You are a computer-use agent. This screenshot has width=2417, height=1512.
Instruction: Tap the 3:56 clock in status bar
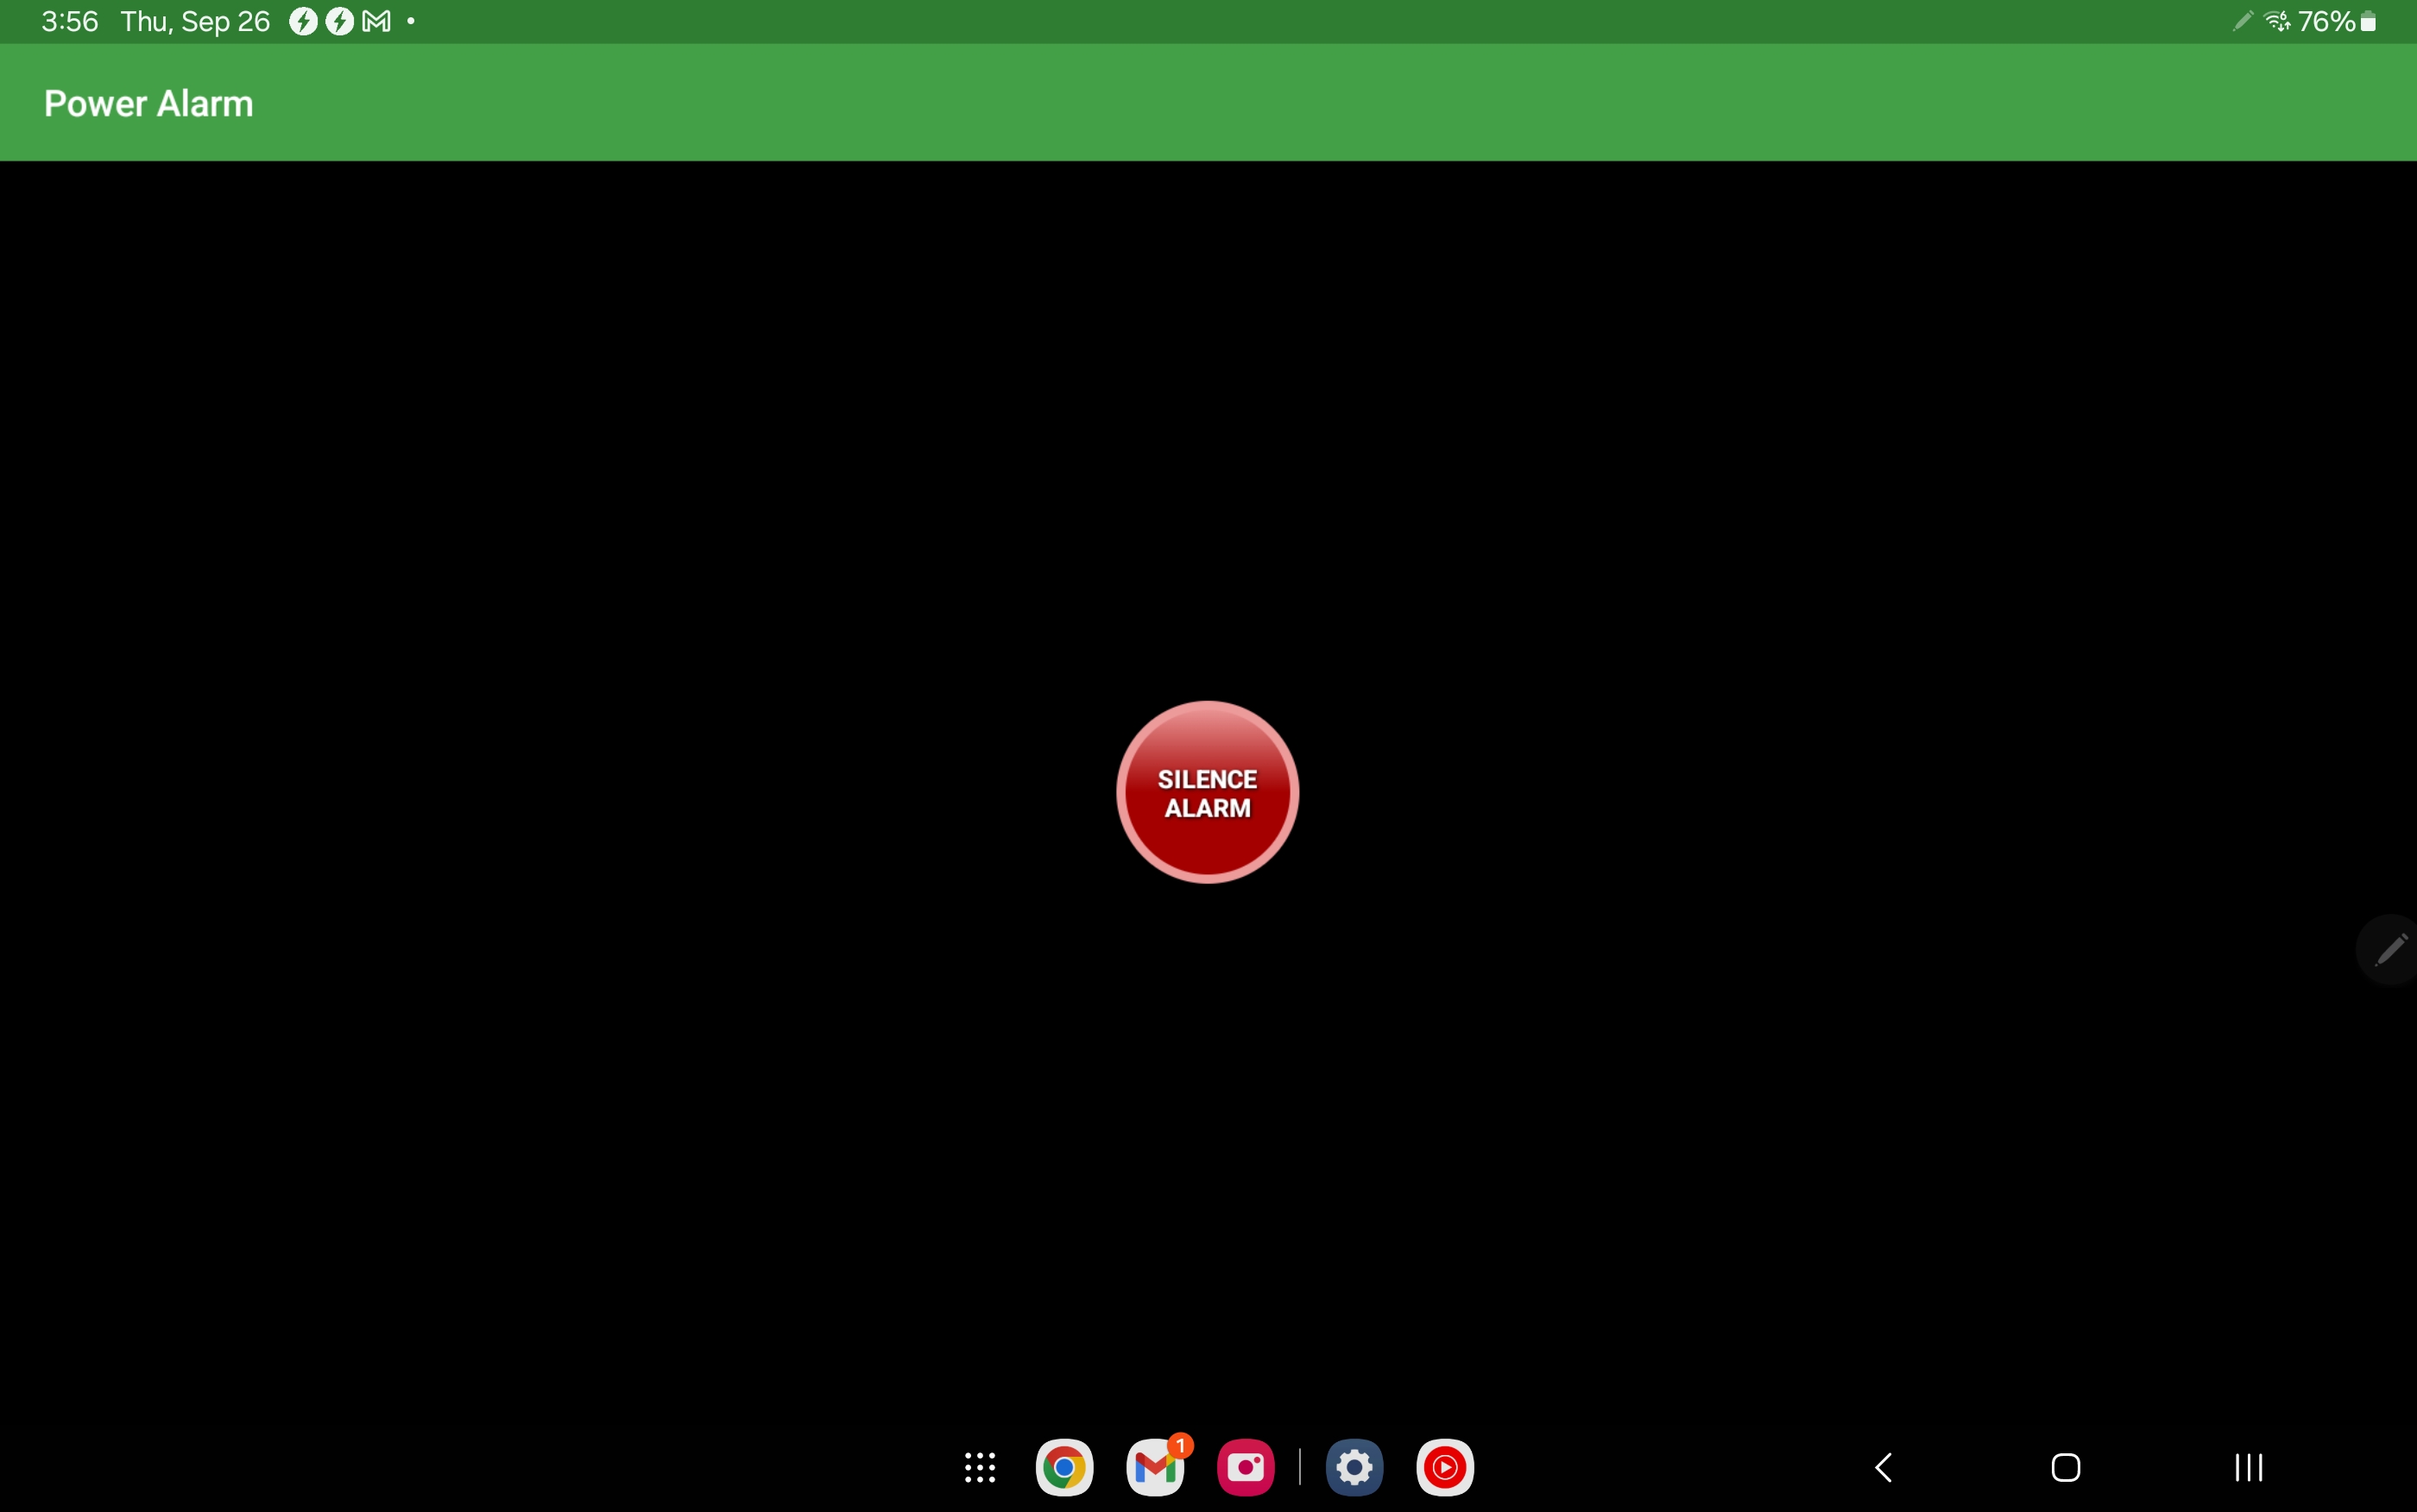coord(70,21)
